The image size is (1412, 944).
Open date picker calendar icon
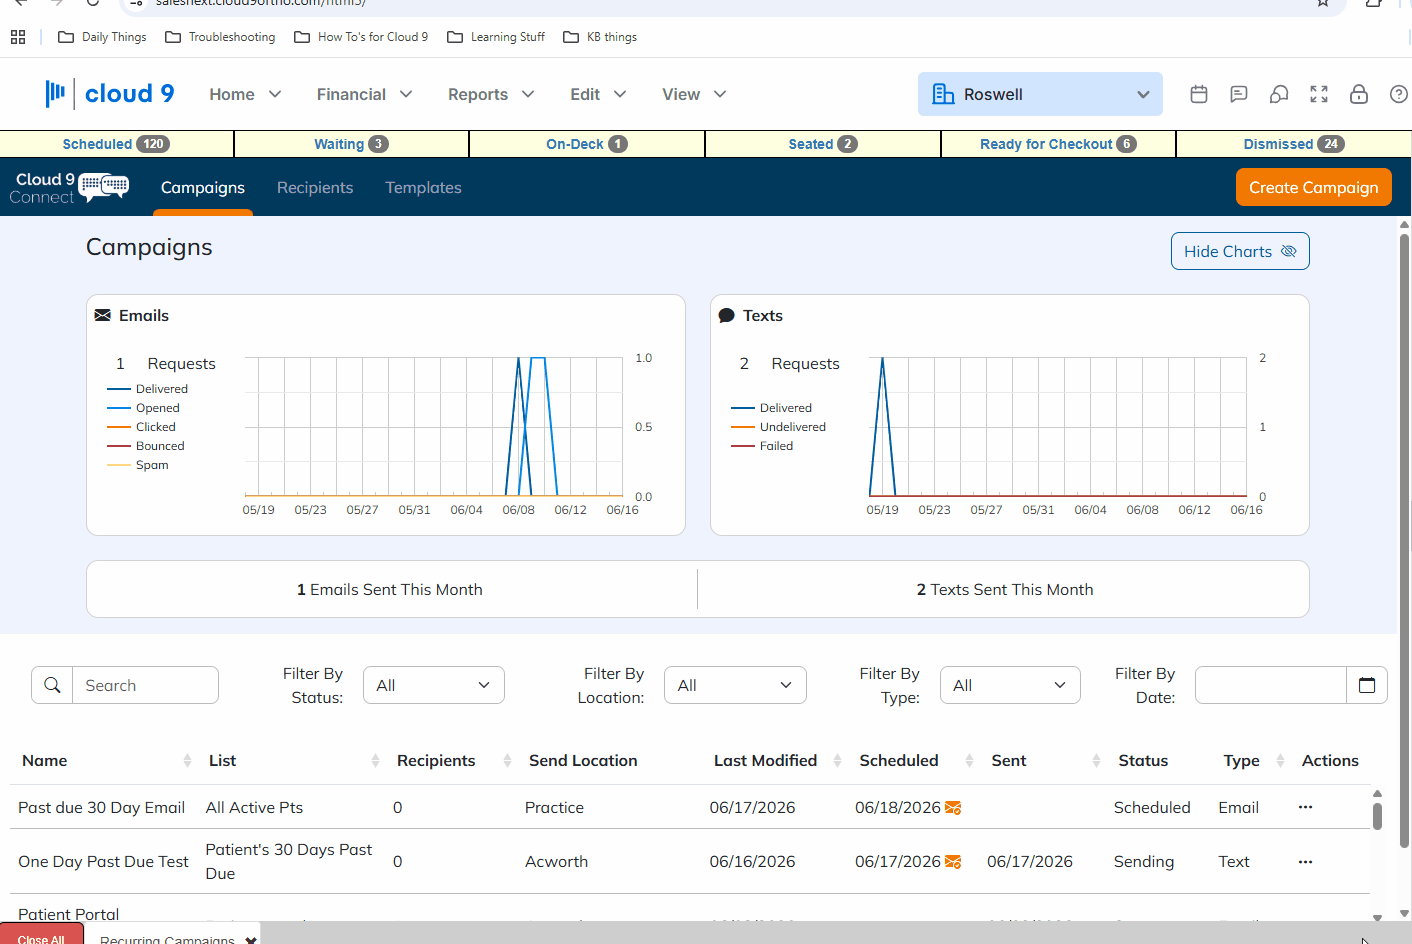pyautogui.click(x=1367, y=685)
